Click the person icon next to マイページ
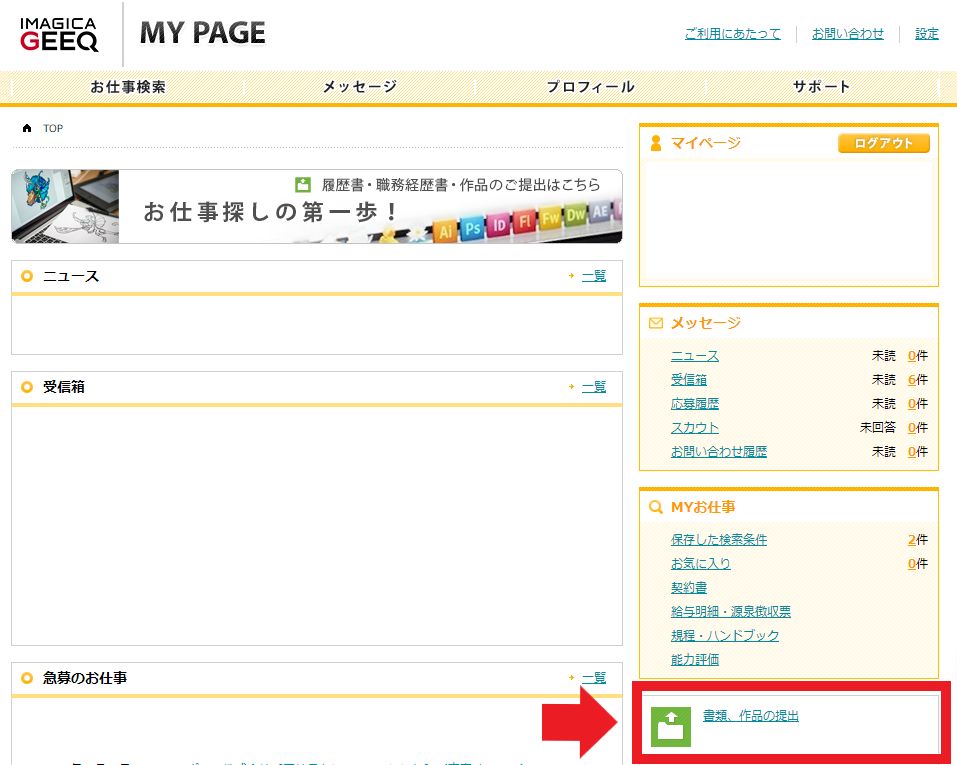 tap(656, 143)
